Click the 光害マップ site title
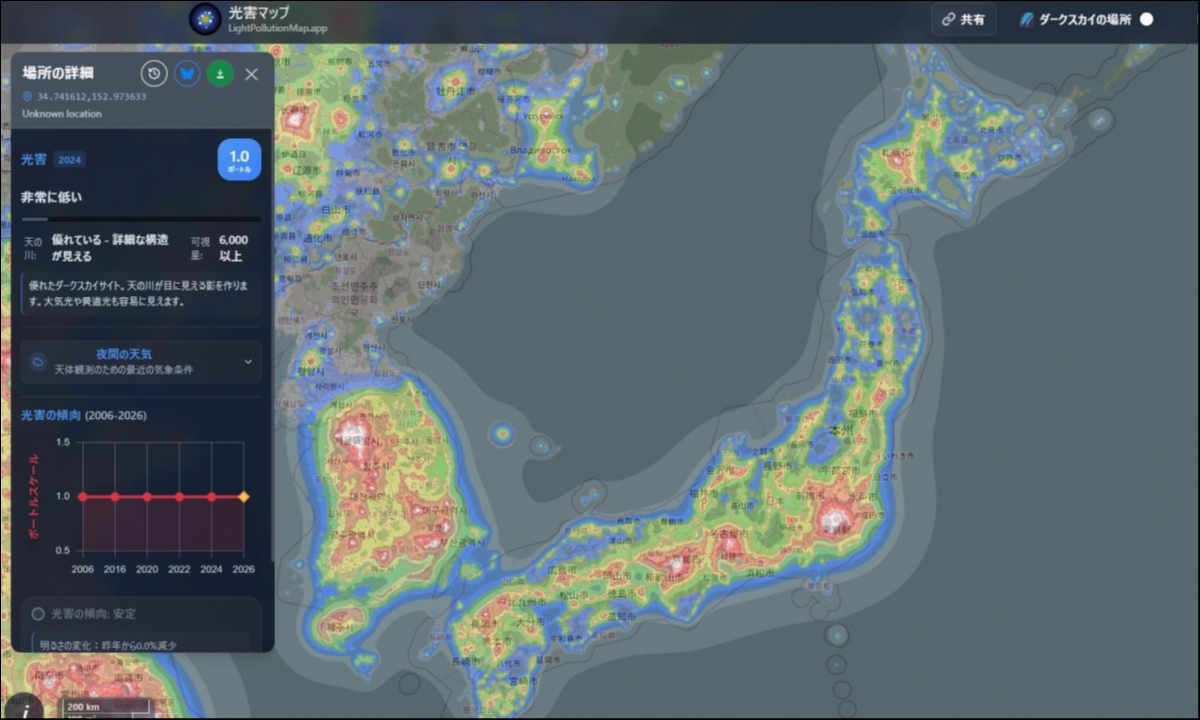The height and width of the screenshot is (720, 1200). pyautogui.click(x=257, y=13)
